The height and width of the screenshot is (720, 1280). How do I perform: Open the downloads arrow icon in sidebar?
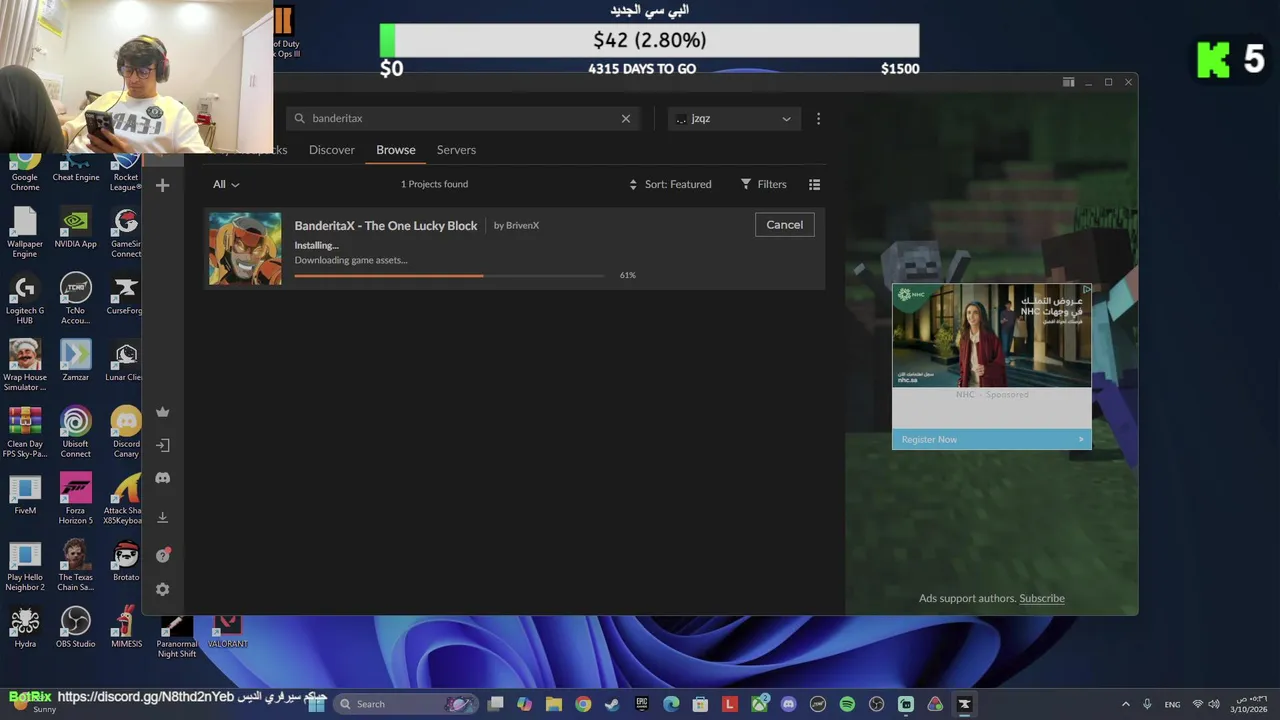tap(163, 517)
